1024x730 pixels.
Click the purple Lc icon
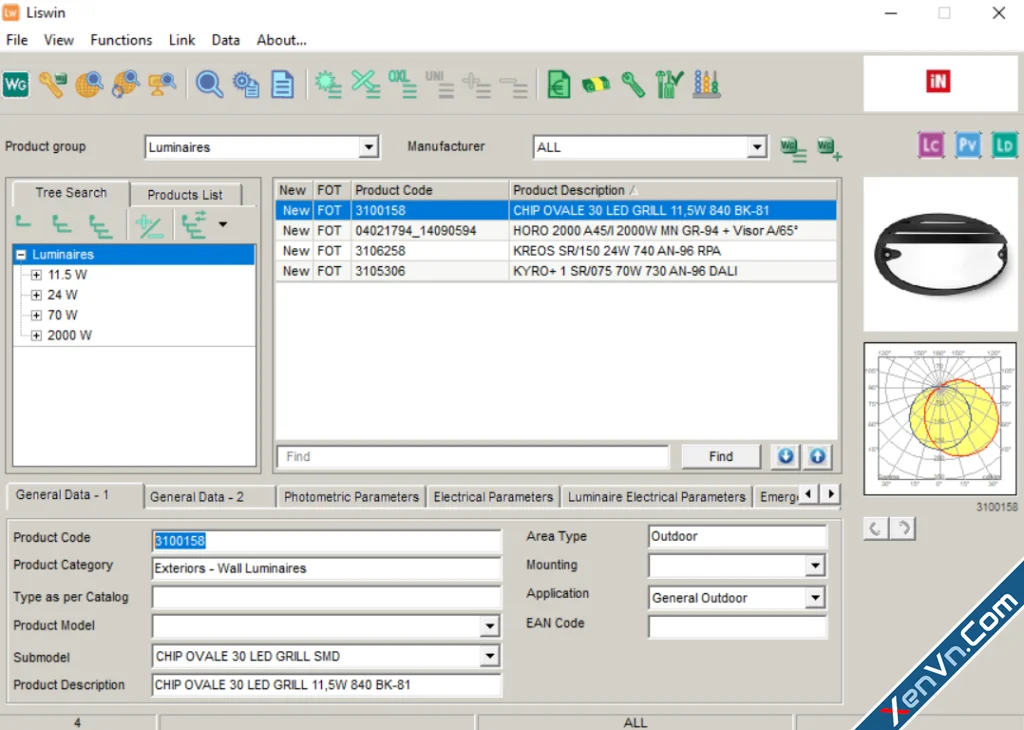pyautogui.click(x=931, y=145)
